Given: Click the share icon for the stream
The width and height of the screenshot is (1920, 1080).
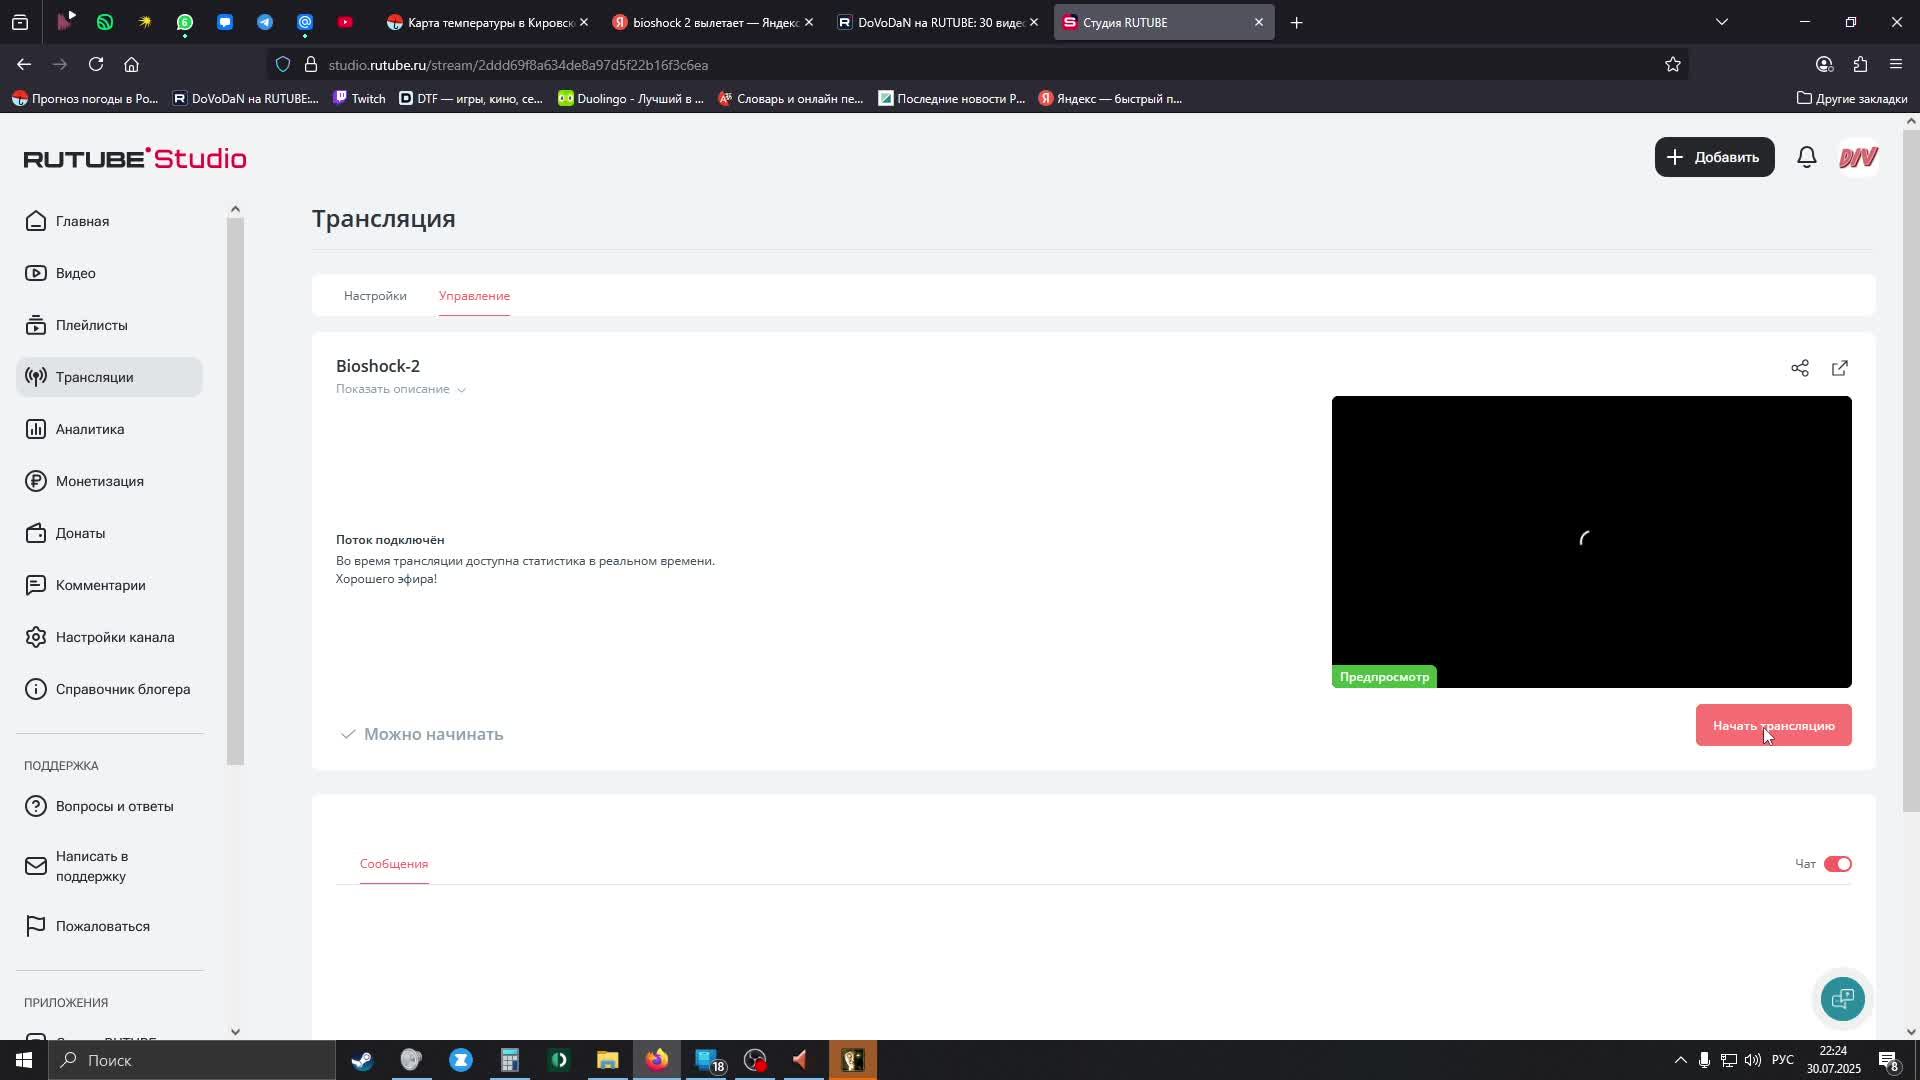Looking at the screenshot, I should point(1799,368).
